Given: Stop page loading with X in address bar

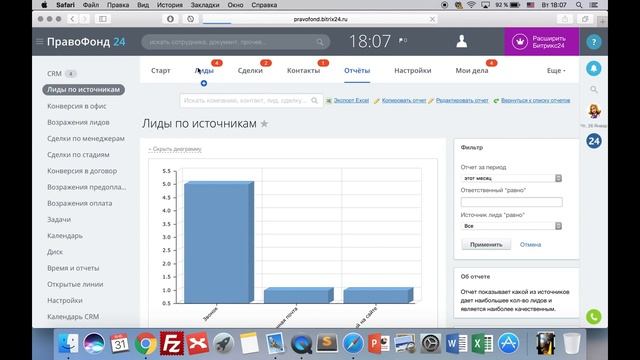Looking at the screenshot, I should pyautogui.click(x=432, y=19).
